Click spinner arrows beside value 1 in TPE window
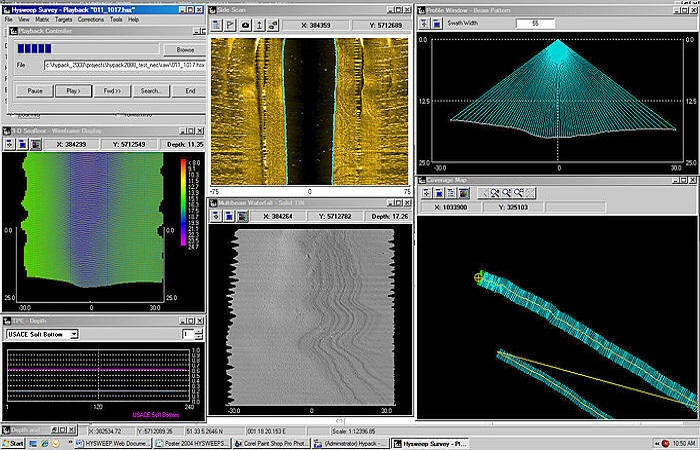This screenshot has width=700, height=450. 199,334
